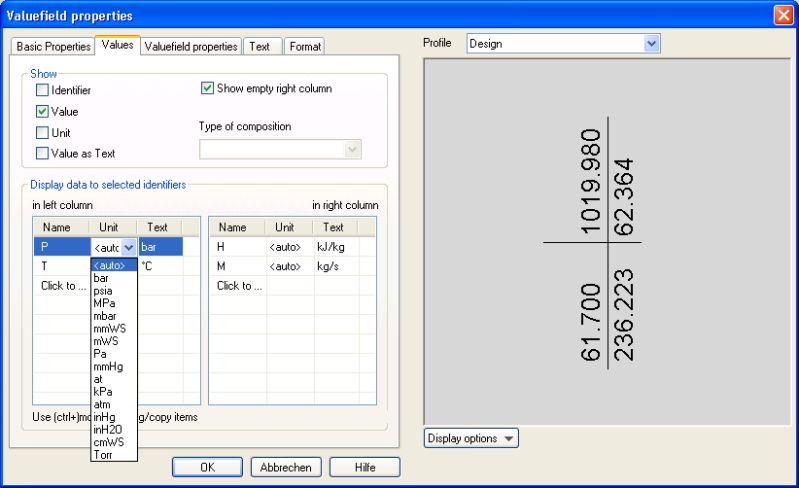Screen dimensions: 799x488
Task: Open the Type of composition dropdown
Action: [x=280, y=149]
